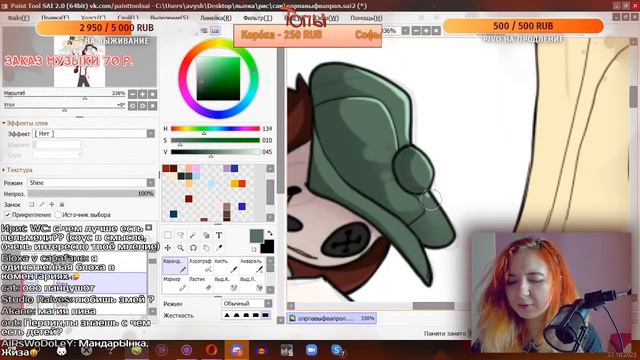Reset the Угол rotation angle

152,106
